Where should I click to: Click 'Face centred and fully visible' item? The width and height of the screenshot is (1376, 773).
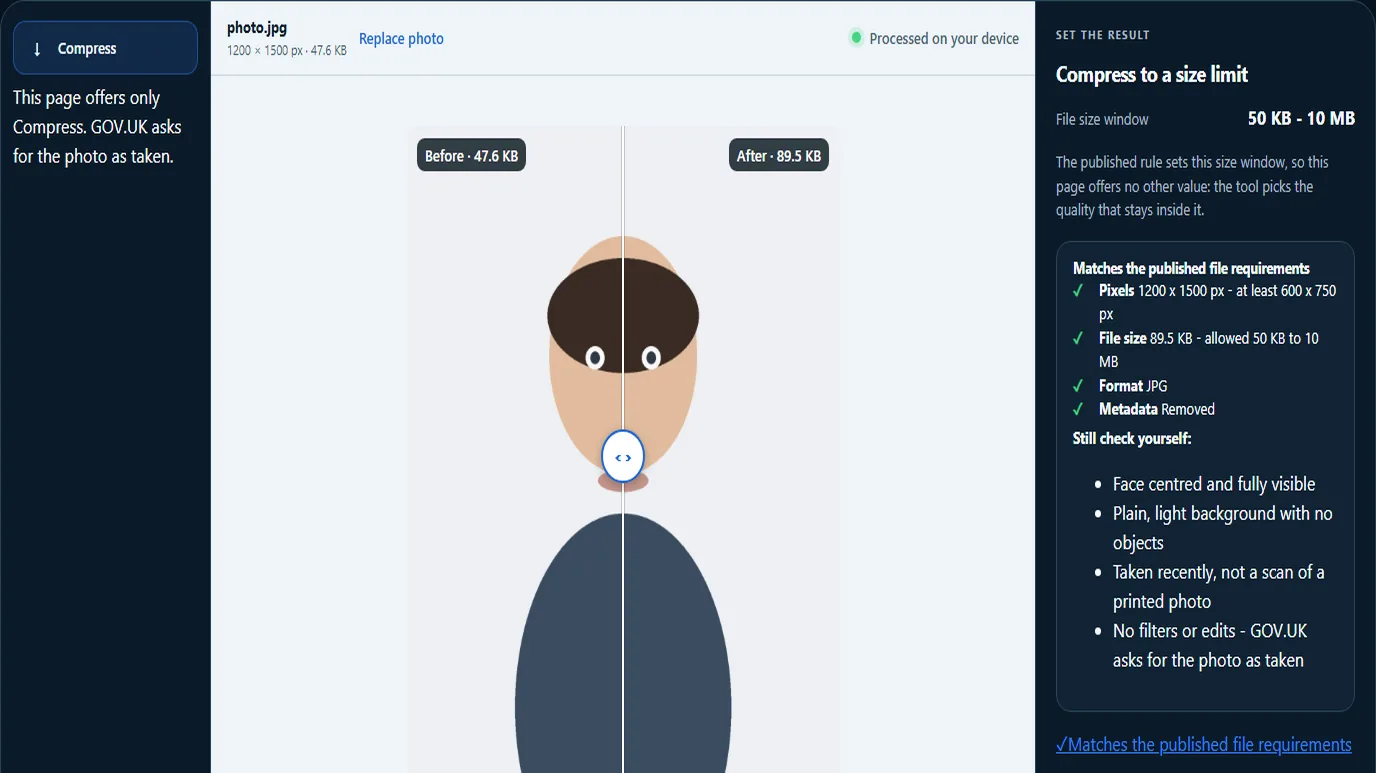point(1214,484)
